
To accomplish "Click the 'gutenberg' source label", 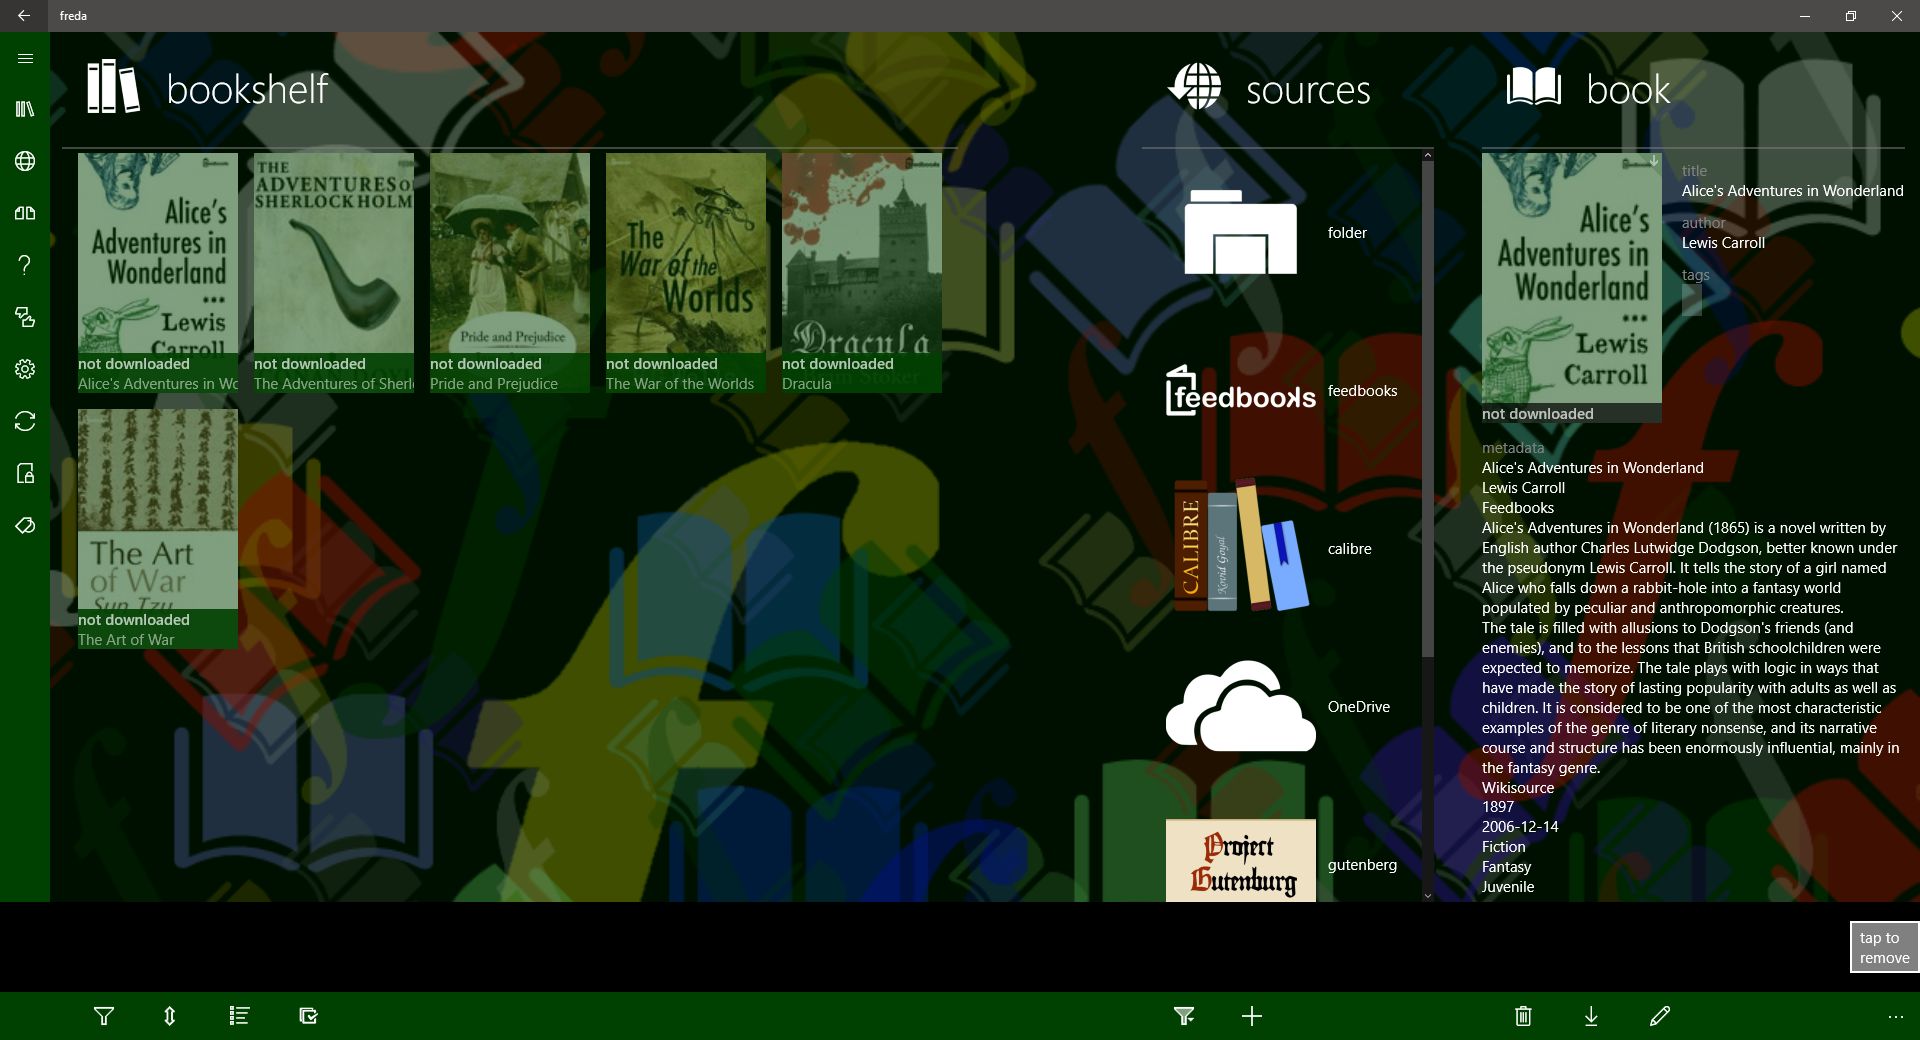I will 1362,865.
